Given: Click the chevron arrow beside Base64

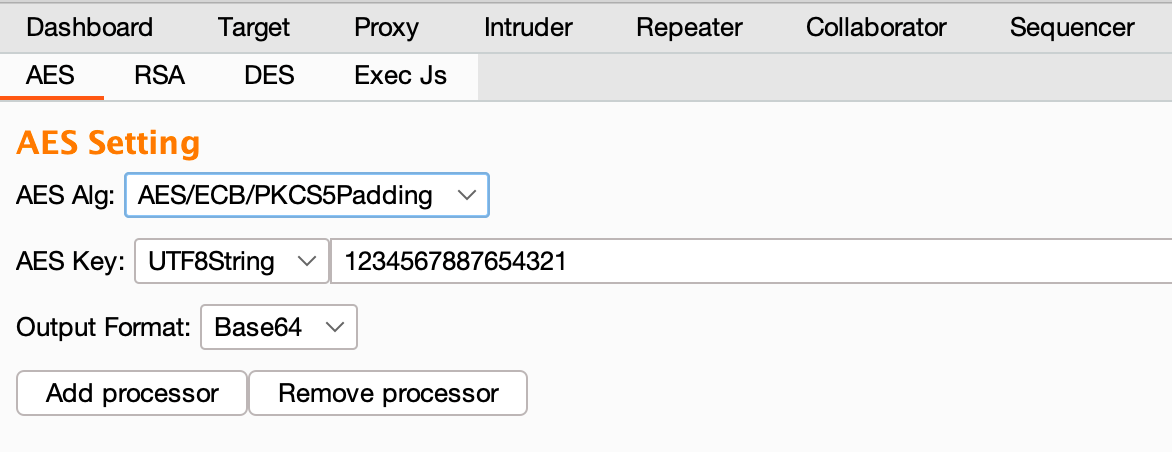Looking at the screenshot, I should pos(335,328).
